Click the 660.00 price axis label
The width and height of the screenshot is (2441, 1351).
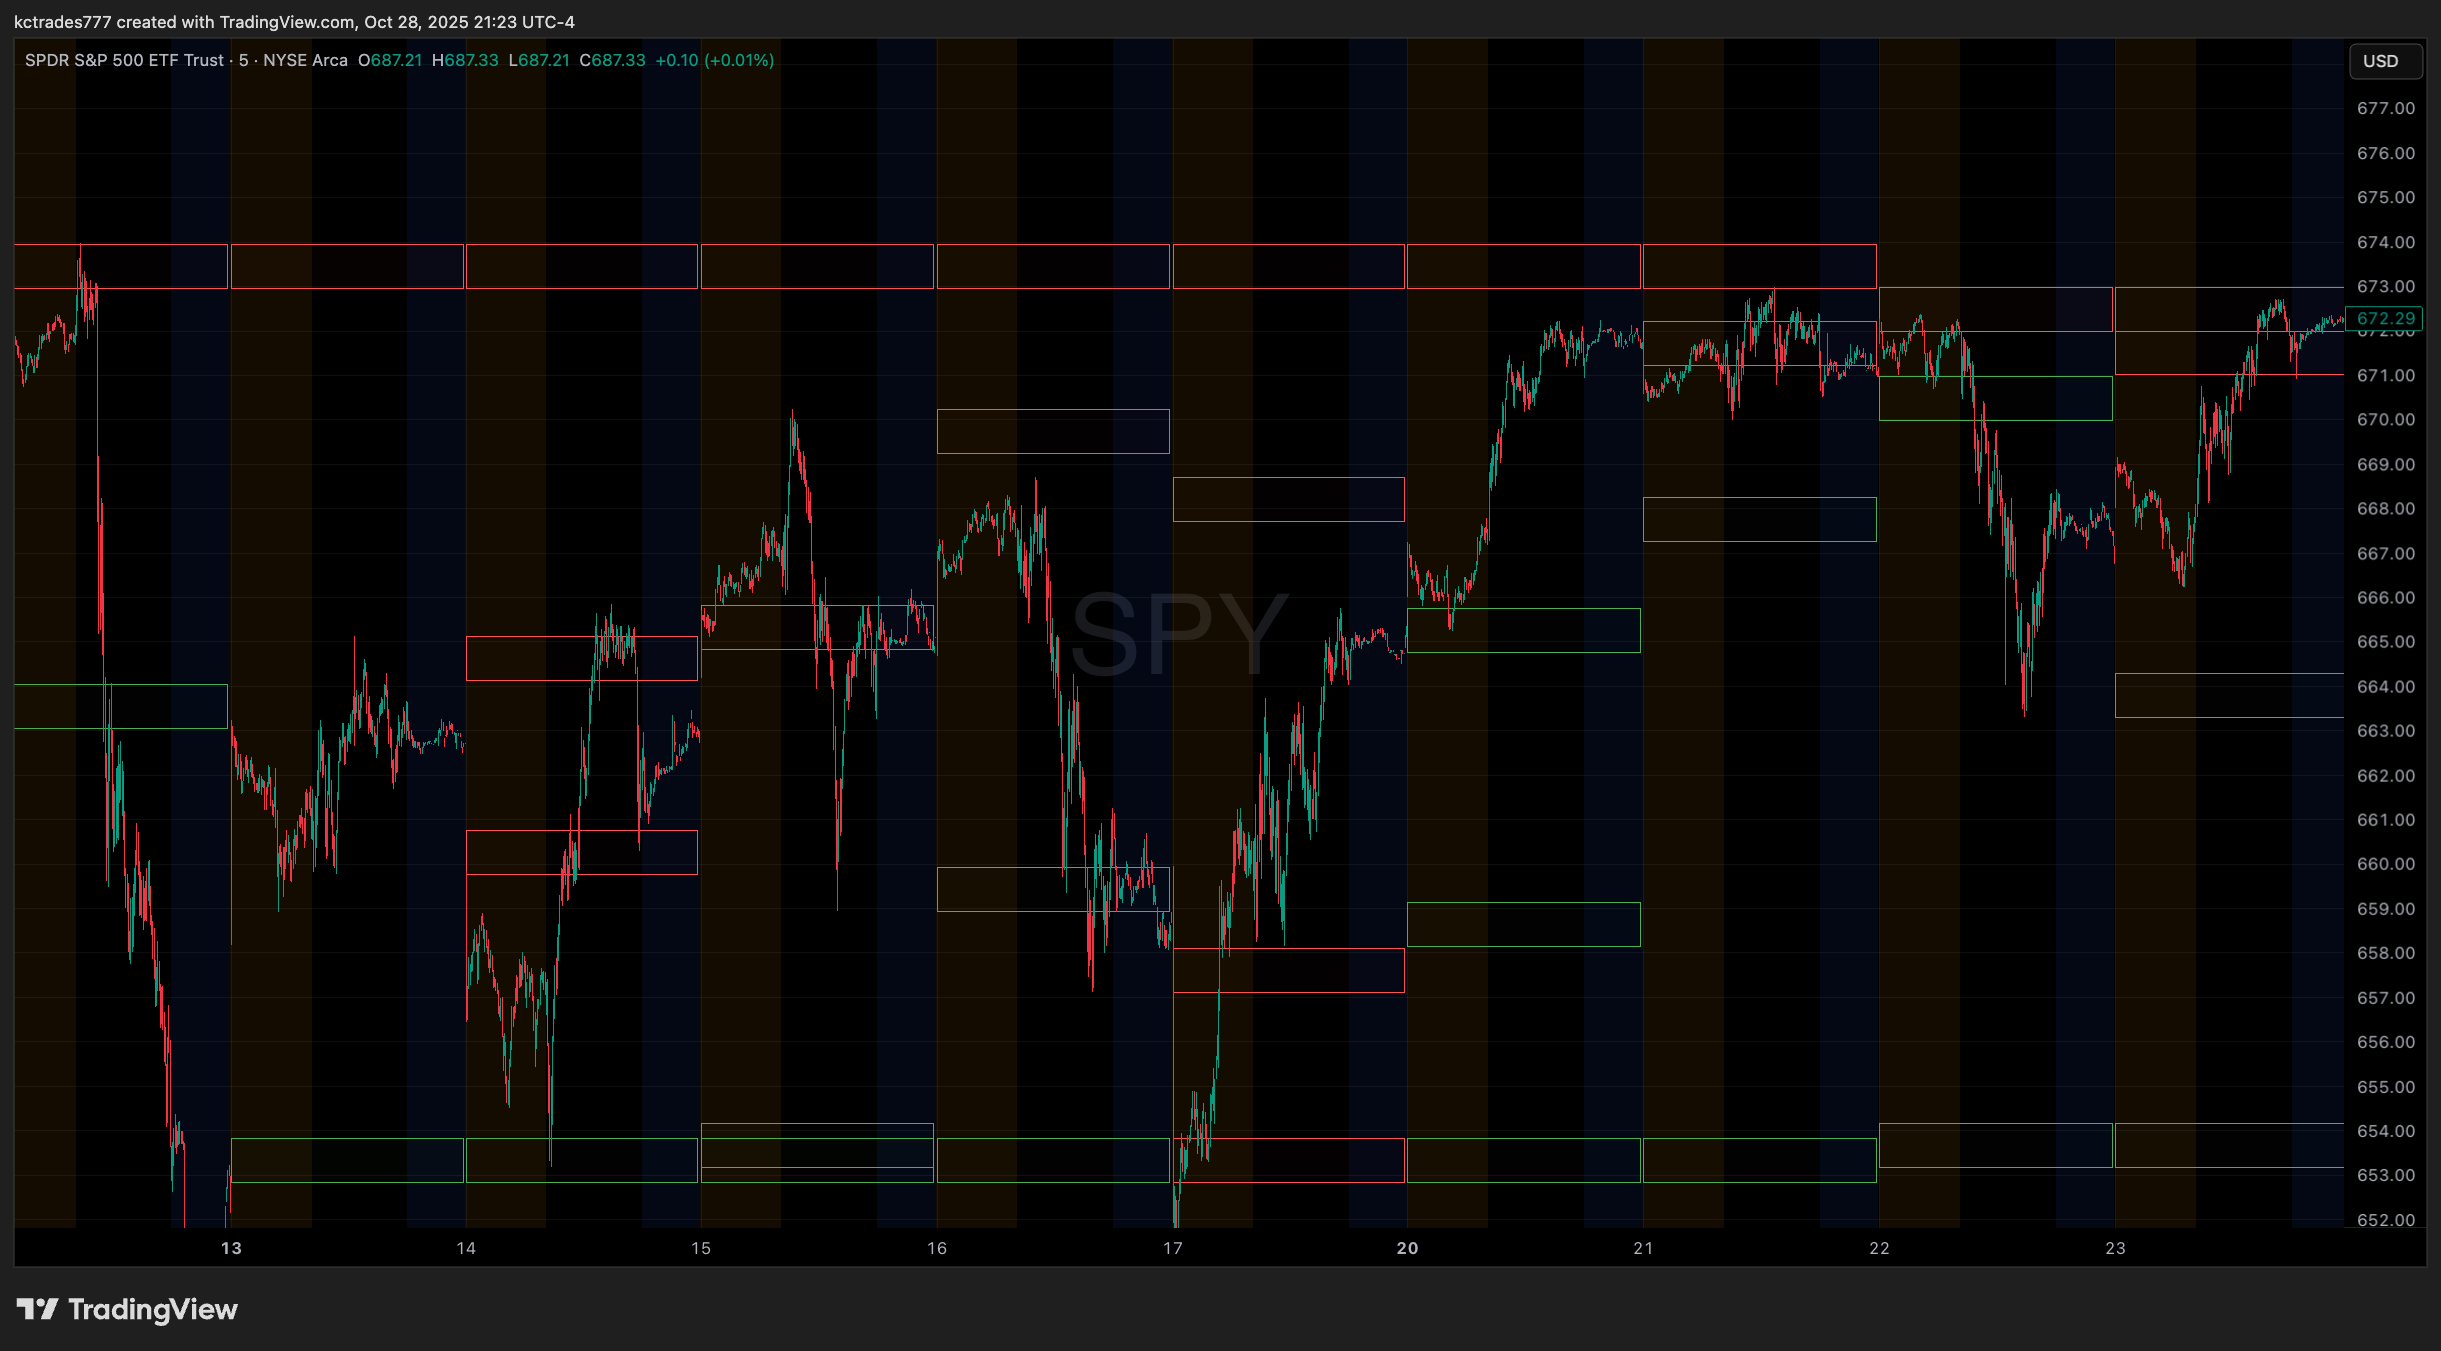point(2385,864)
